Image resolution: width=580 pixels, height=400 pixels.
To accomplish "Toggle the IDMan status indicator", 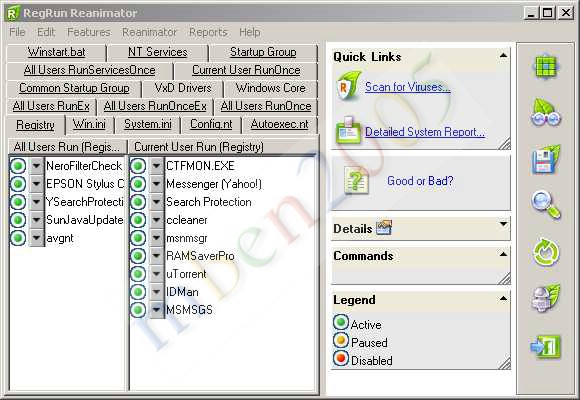I will click(138, 292).
